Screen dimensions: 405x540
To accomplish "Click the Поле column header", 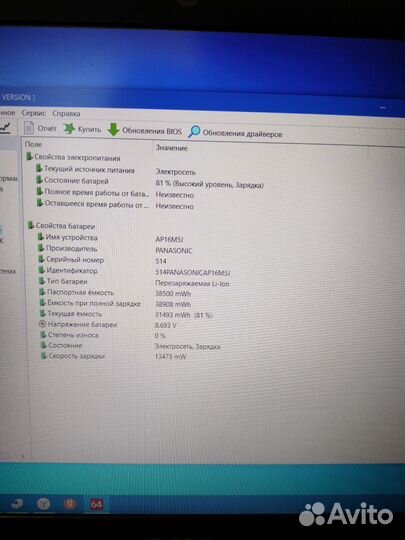I will pos(33,144).
